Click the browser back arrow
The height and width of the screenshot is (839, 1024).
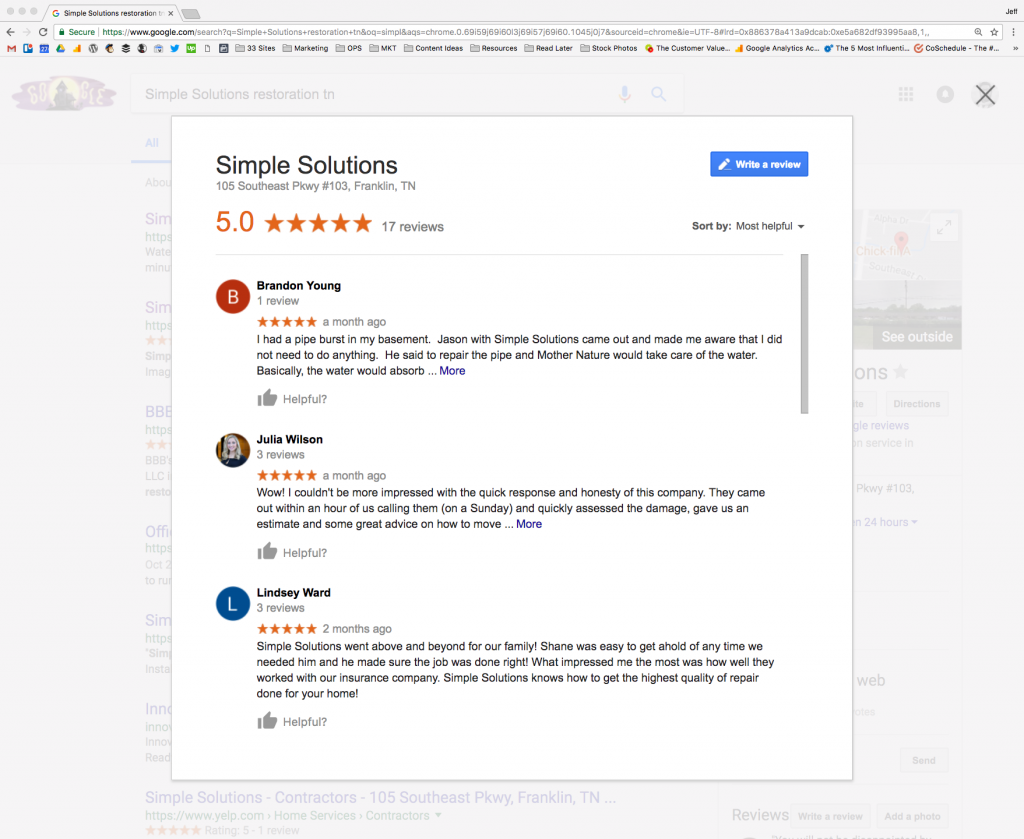[10, 32]
